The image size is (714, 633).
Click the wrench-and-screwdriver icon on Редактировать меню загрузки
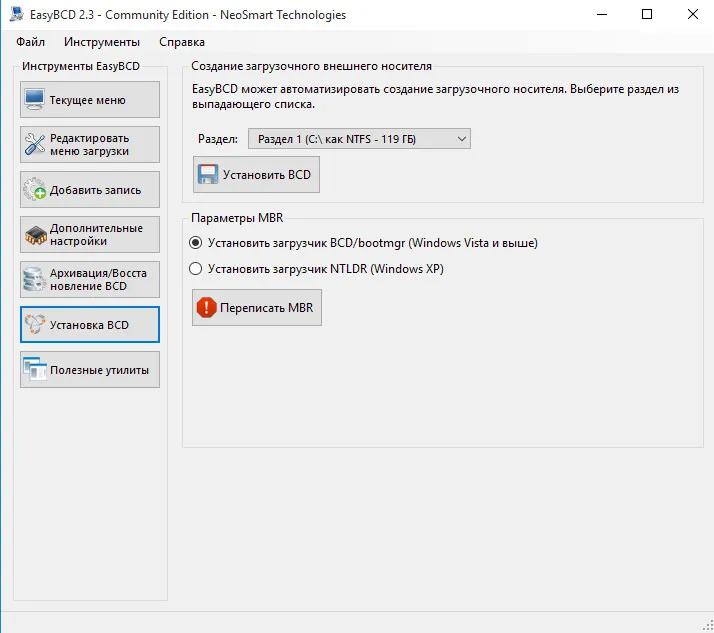[35, 144]
